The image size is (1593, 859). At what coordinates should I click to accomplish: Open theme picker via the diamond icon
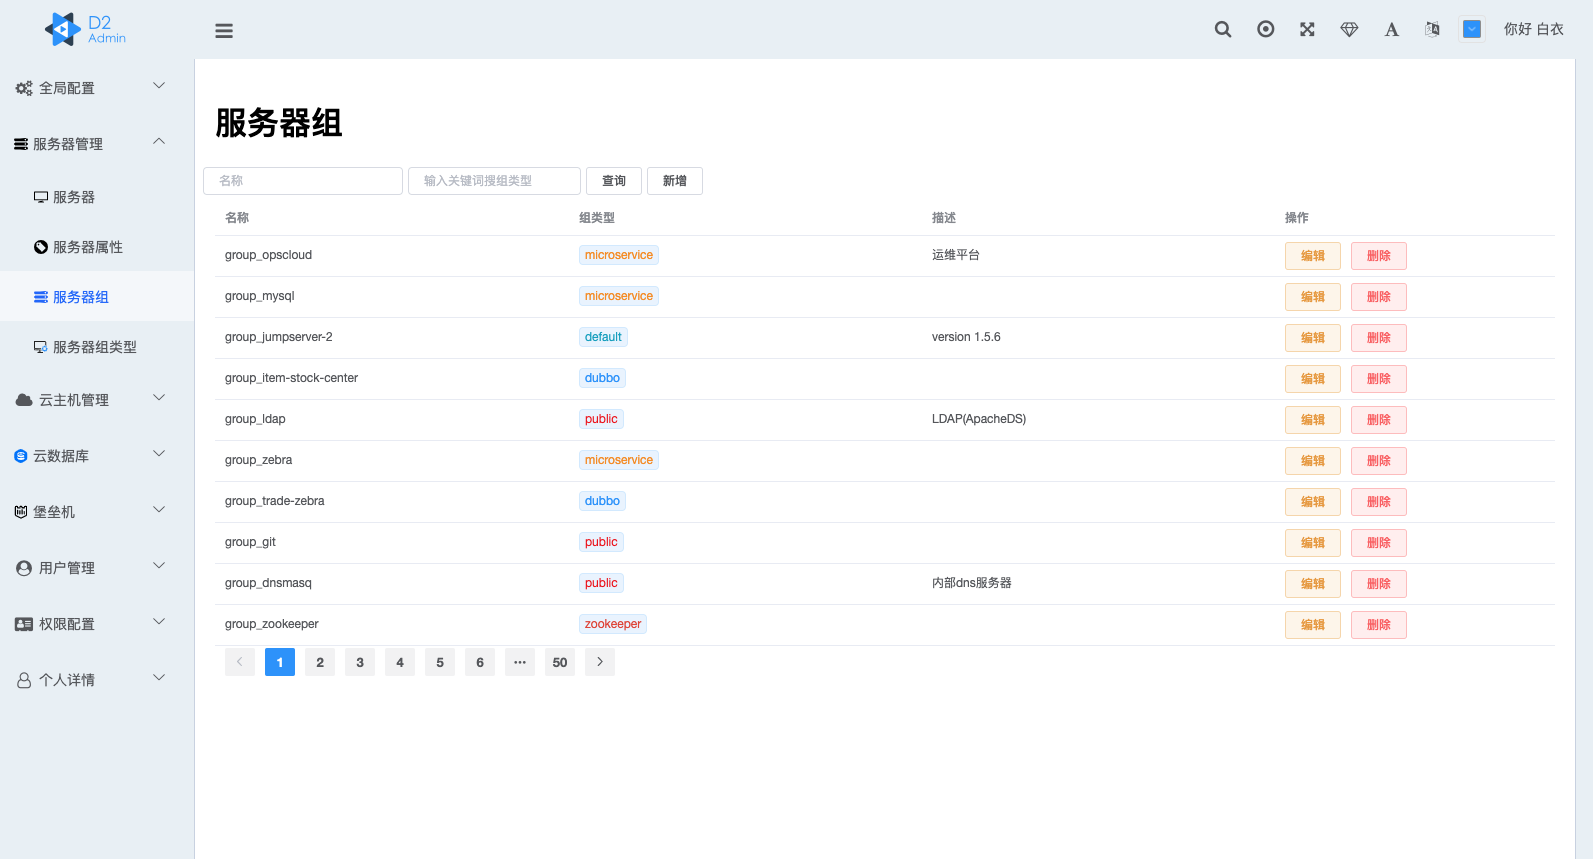click(1349, 29)
